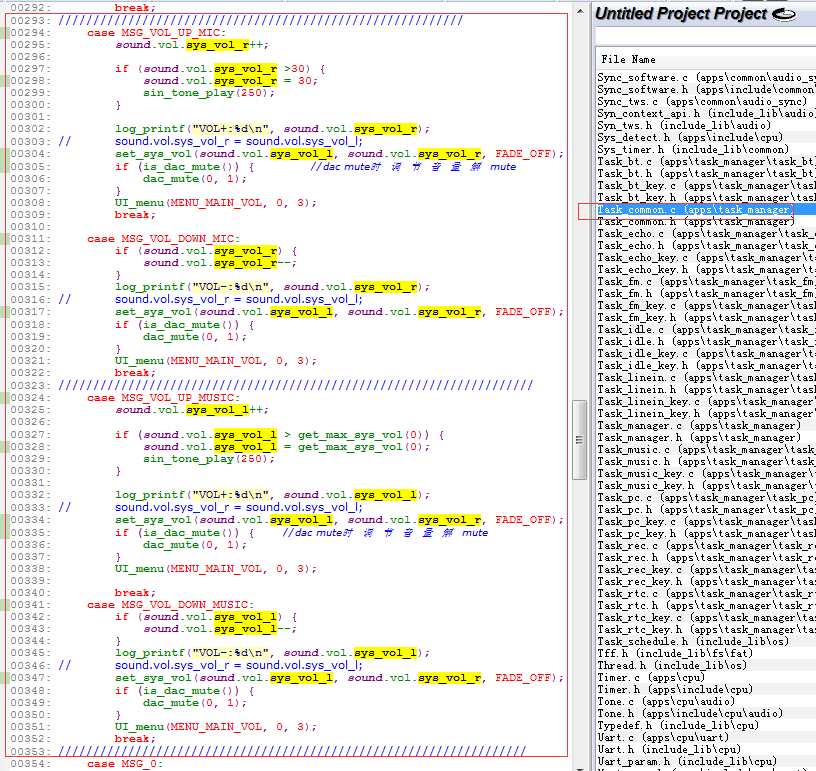The width and height of the screenshot is (816, 771).
Task: Focus the project file search field
Action: (x=706, y=36)
